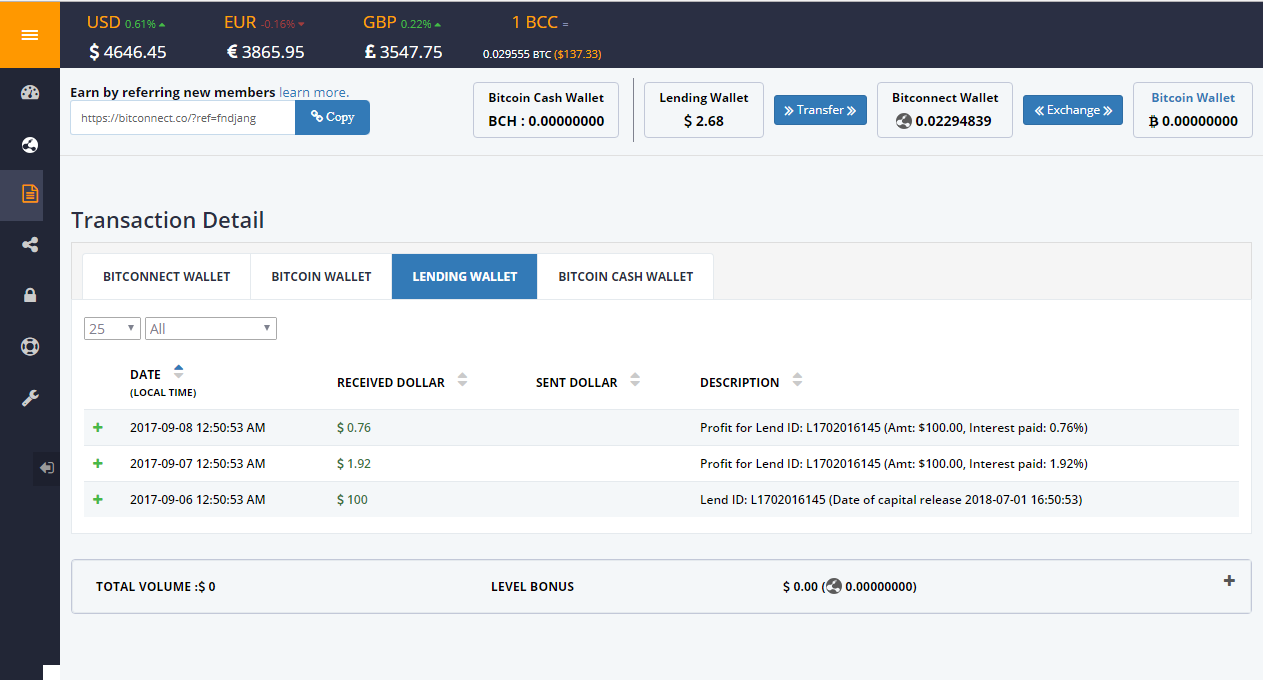
Task: Open the Bitcoin Wallet balance box
Action: click(1193, 110)
